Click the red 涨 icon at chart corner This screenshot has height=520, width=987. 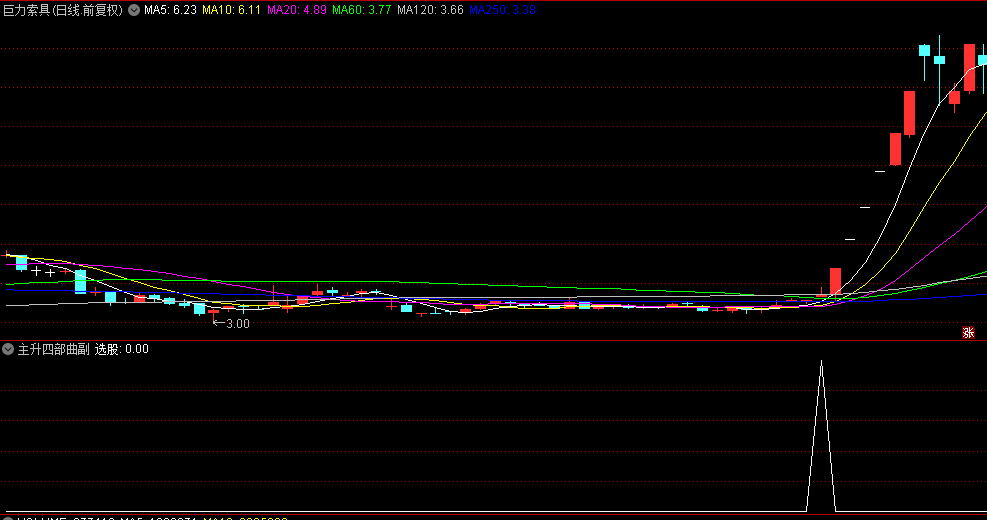point(968,332)
